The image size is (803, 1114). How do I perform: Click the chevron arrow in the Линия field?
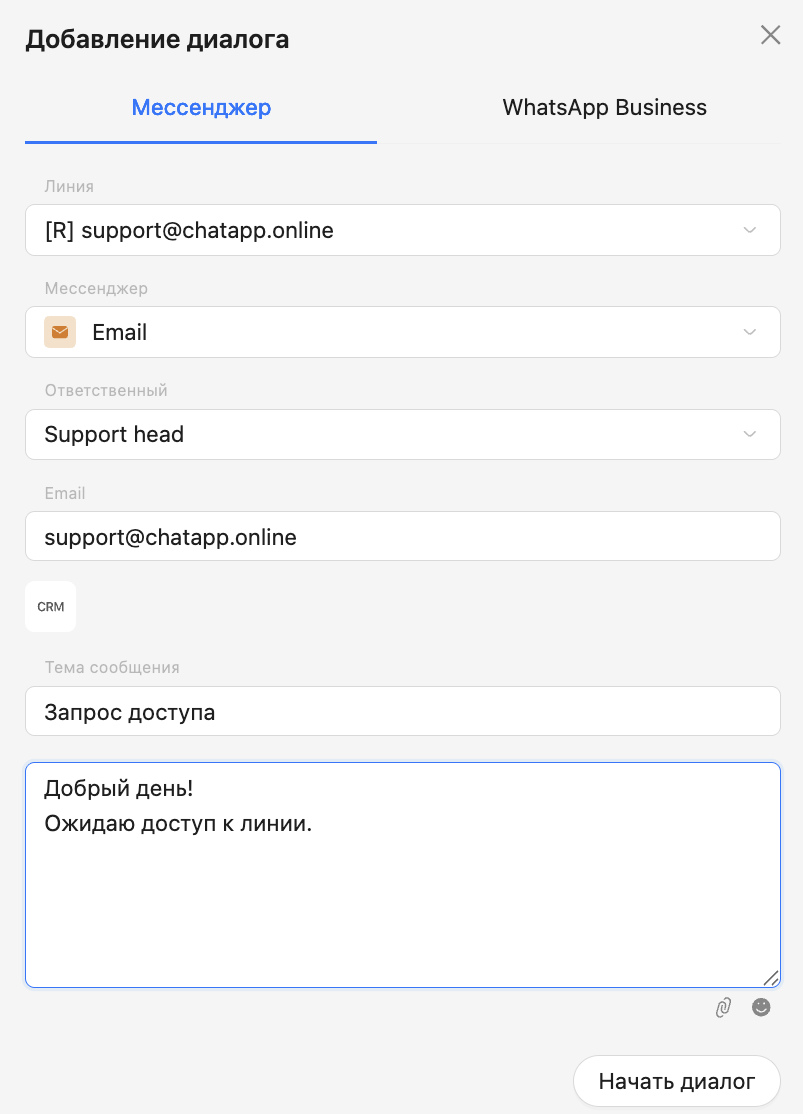coord(750,230)
